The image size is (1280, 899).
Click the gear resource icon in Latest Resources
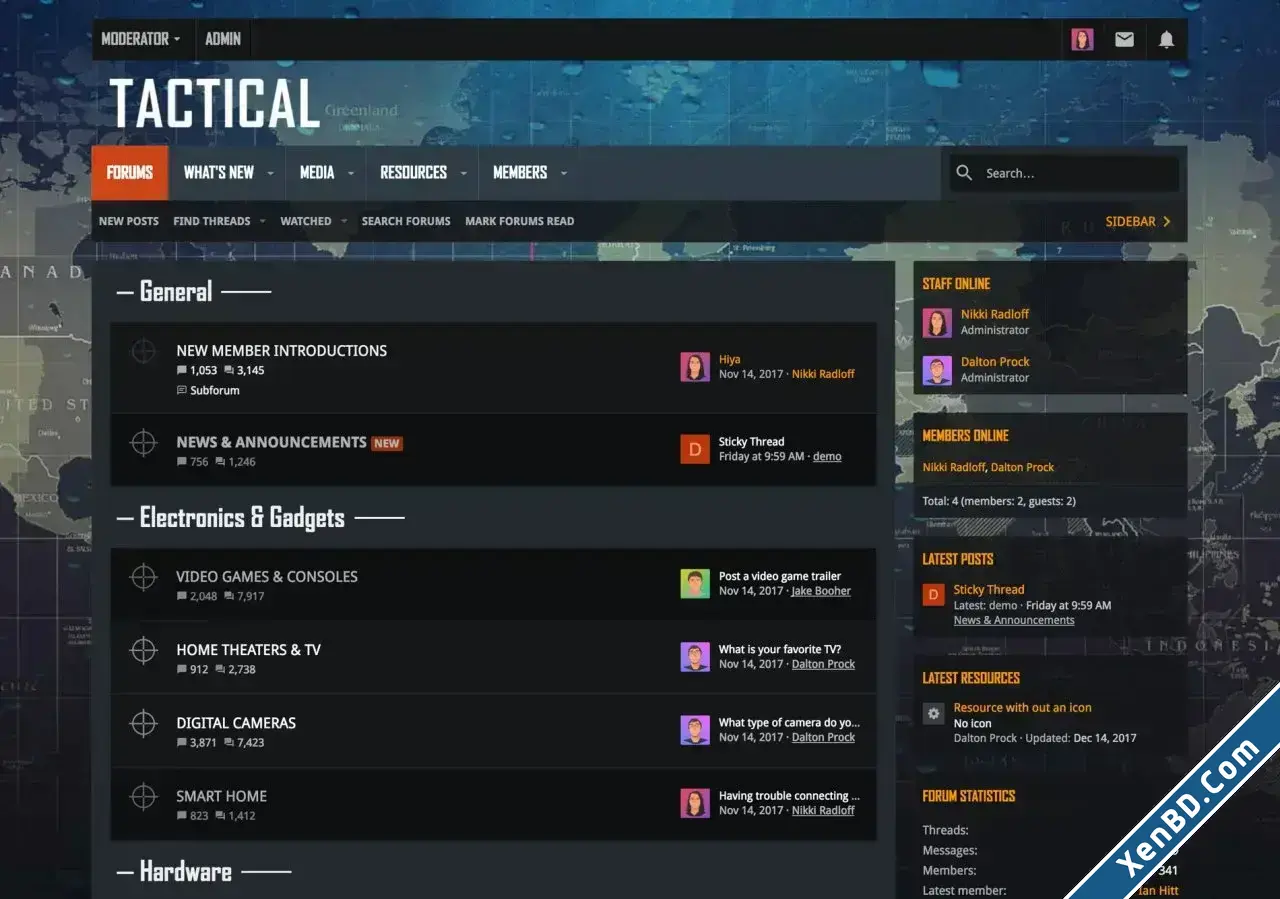(933, 714)
